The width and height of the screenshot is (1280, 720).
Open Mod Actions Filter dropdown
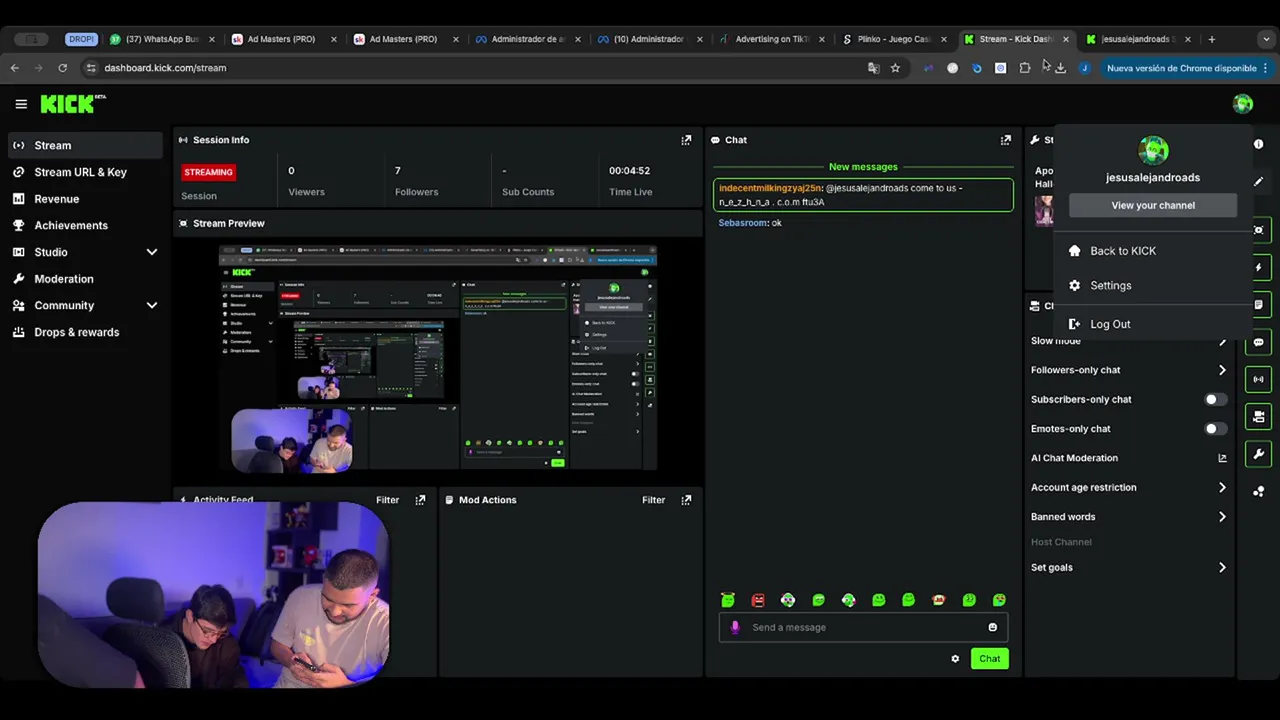(653, 500)
